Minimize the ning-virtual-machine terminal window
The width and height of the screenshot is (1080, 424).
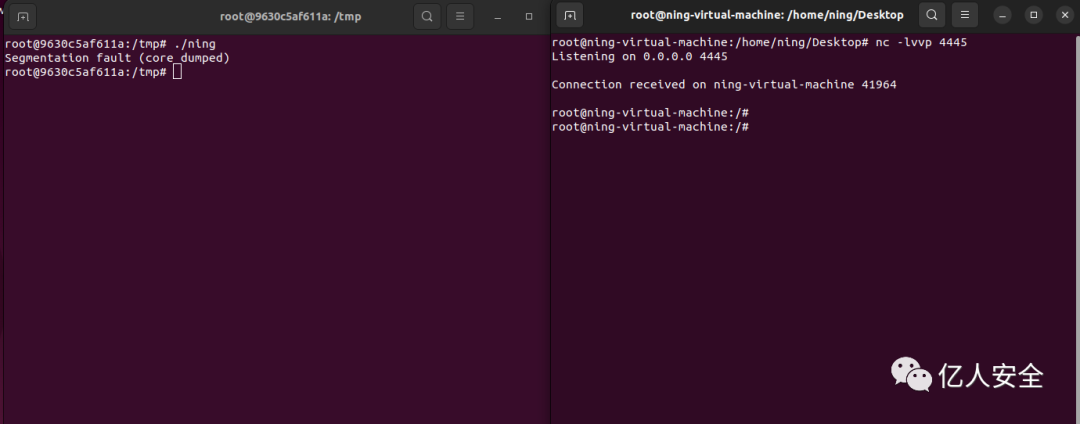1002,14
